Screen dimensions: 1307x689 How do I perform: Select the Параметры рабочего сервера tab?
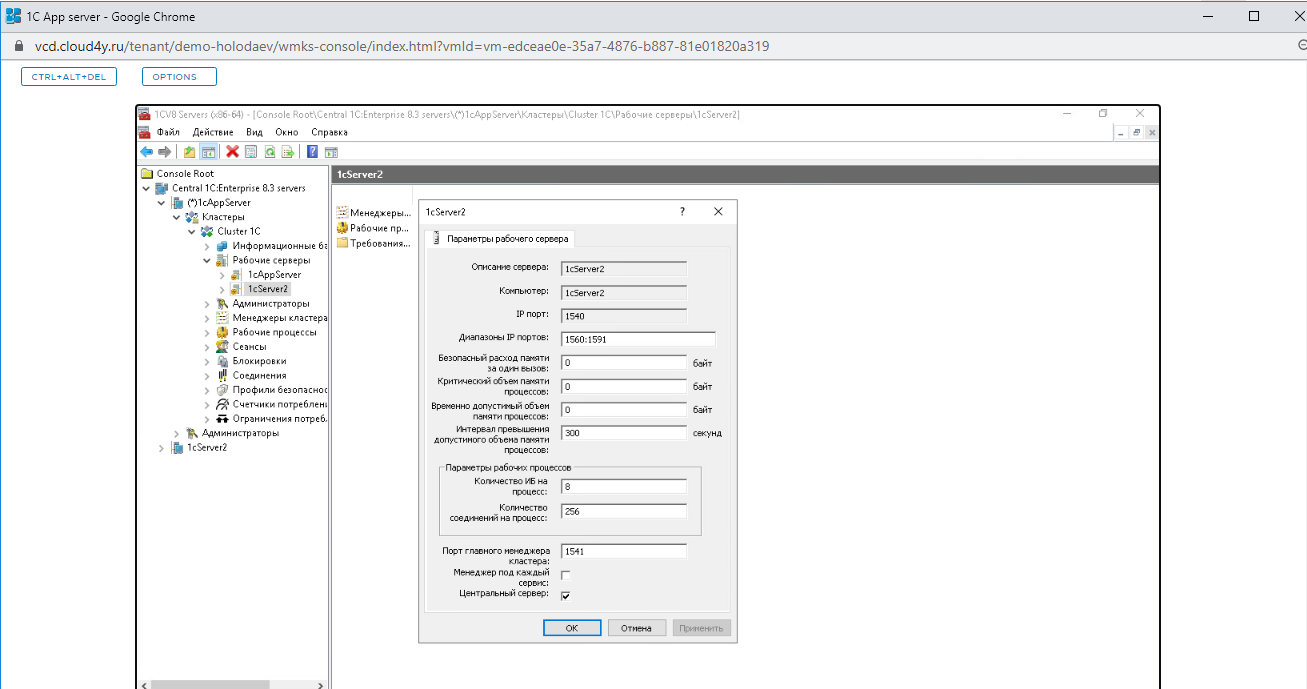(x=500, y=238)
